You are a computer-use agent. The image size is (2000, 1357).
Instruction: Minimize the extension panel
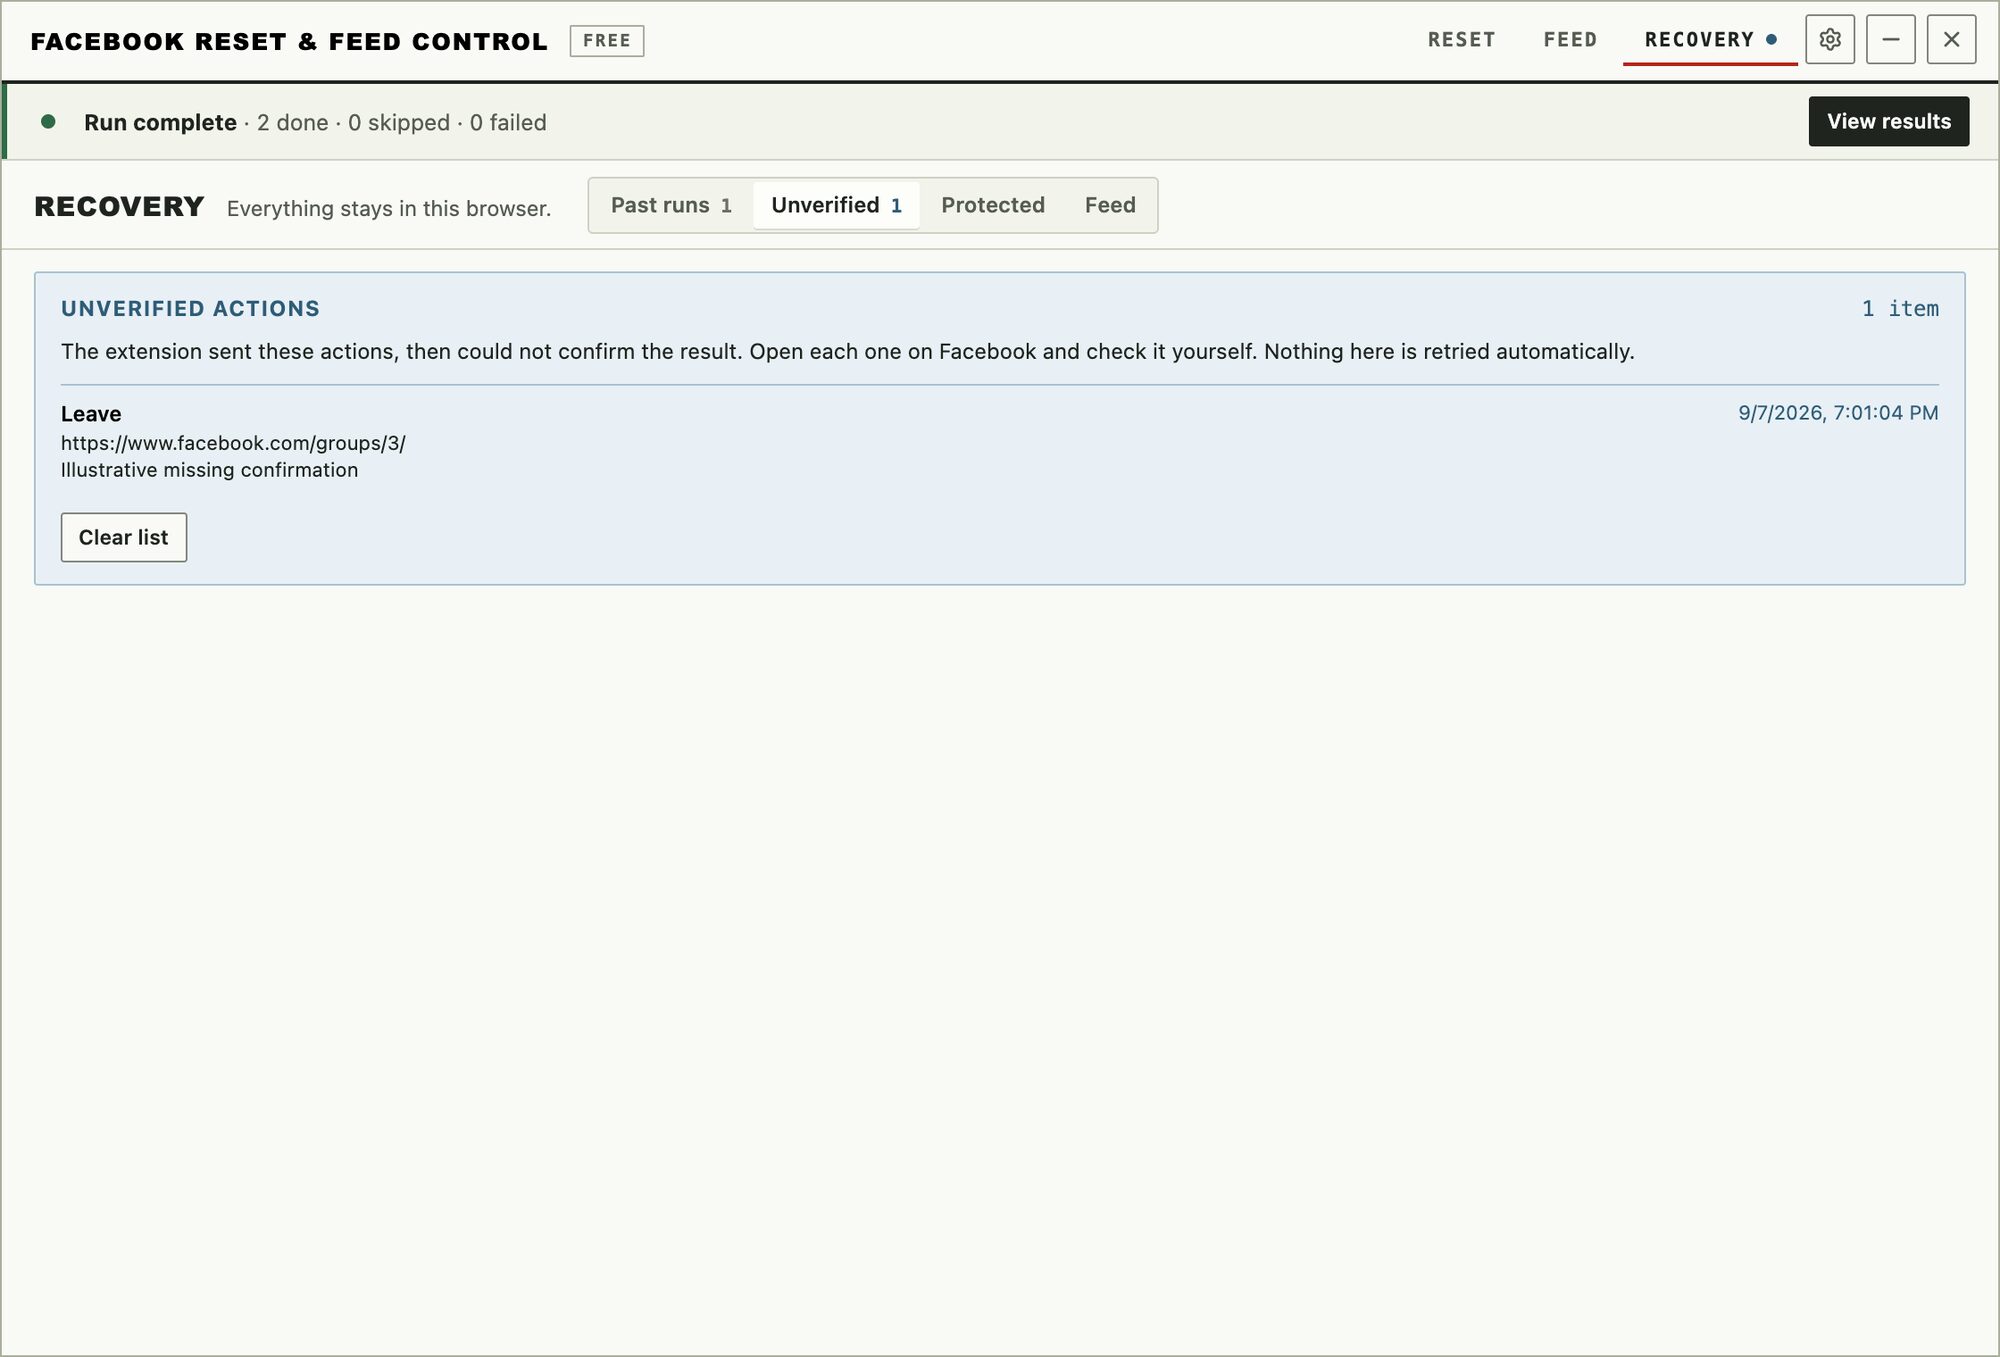(x=1891, y=40)
